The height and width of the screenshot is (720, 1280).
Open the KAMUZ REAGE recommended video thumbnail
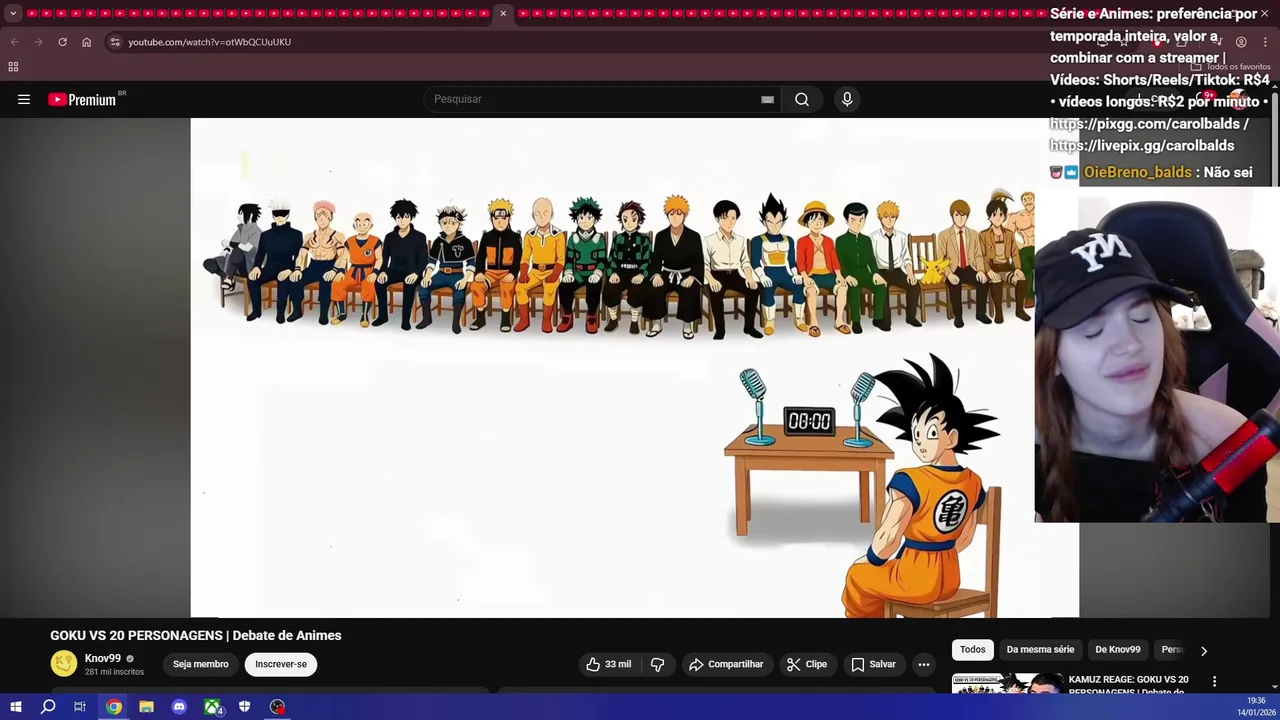click(x=1007, y=683)
